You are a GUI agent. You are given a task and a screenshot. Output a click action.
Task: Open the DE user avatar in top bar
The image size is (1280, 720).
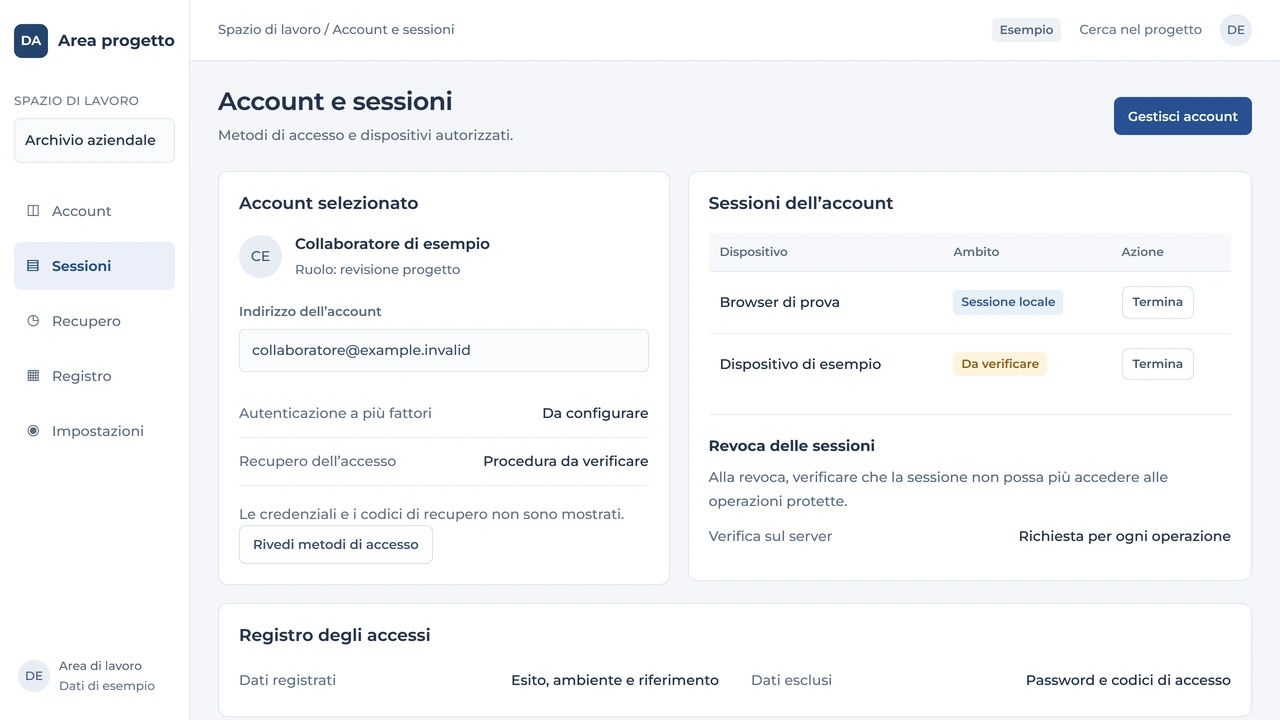pos(1236,30)
